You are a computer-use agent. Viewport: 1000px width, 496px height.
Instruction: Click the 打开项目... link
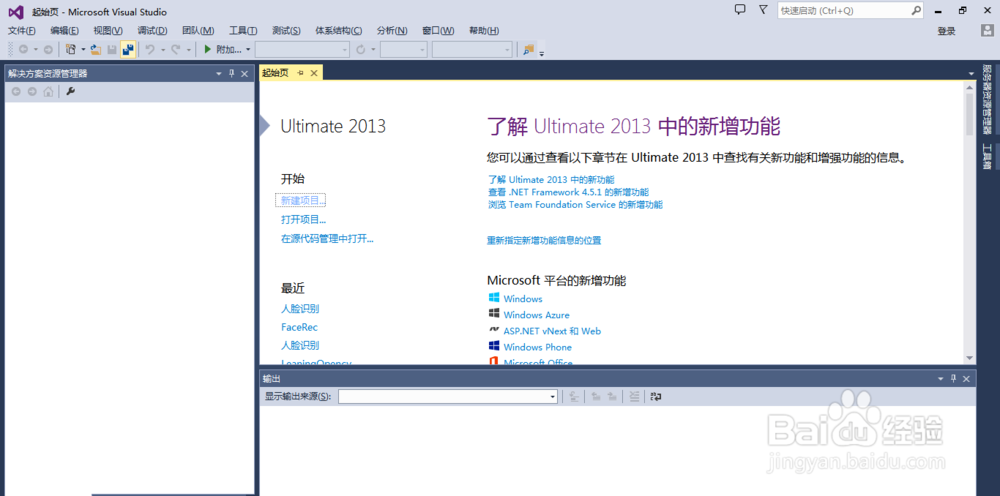304,219
